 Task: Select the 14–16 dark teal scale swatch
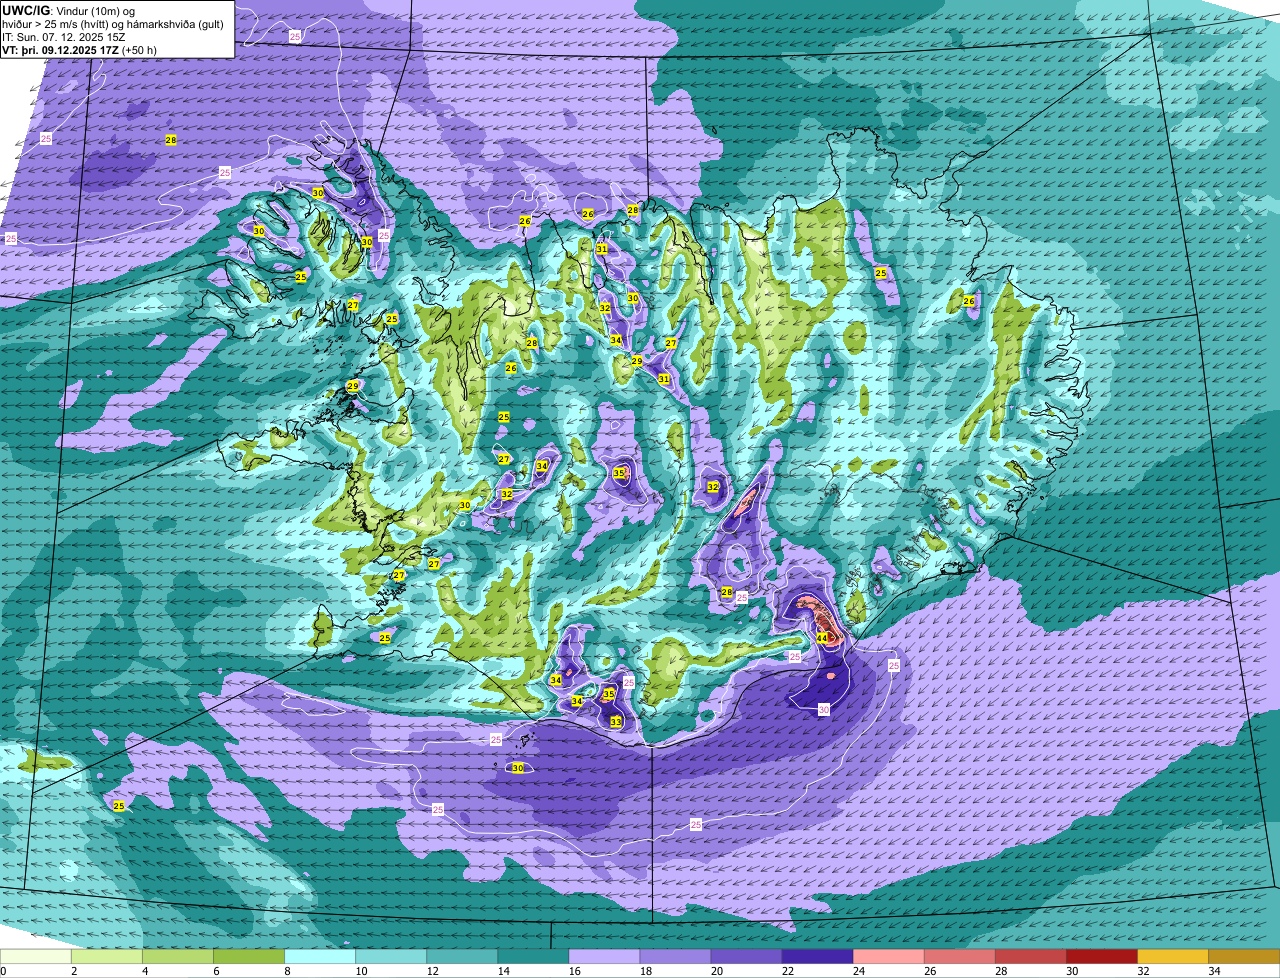(533, 956)
